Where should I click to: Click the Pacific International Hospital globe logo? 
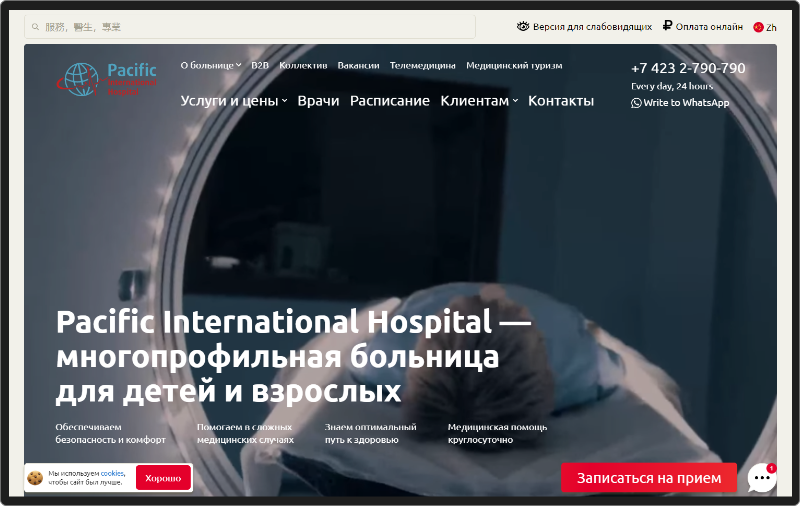pyautogui.click(x=80, y=80)
